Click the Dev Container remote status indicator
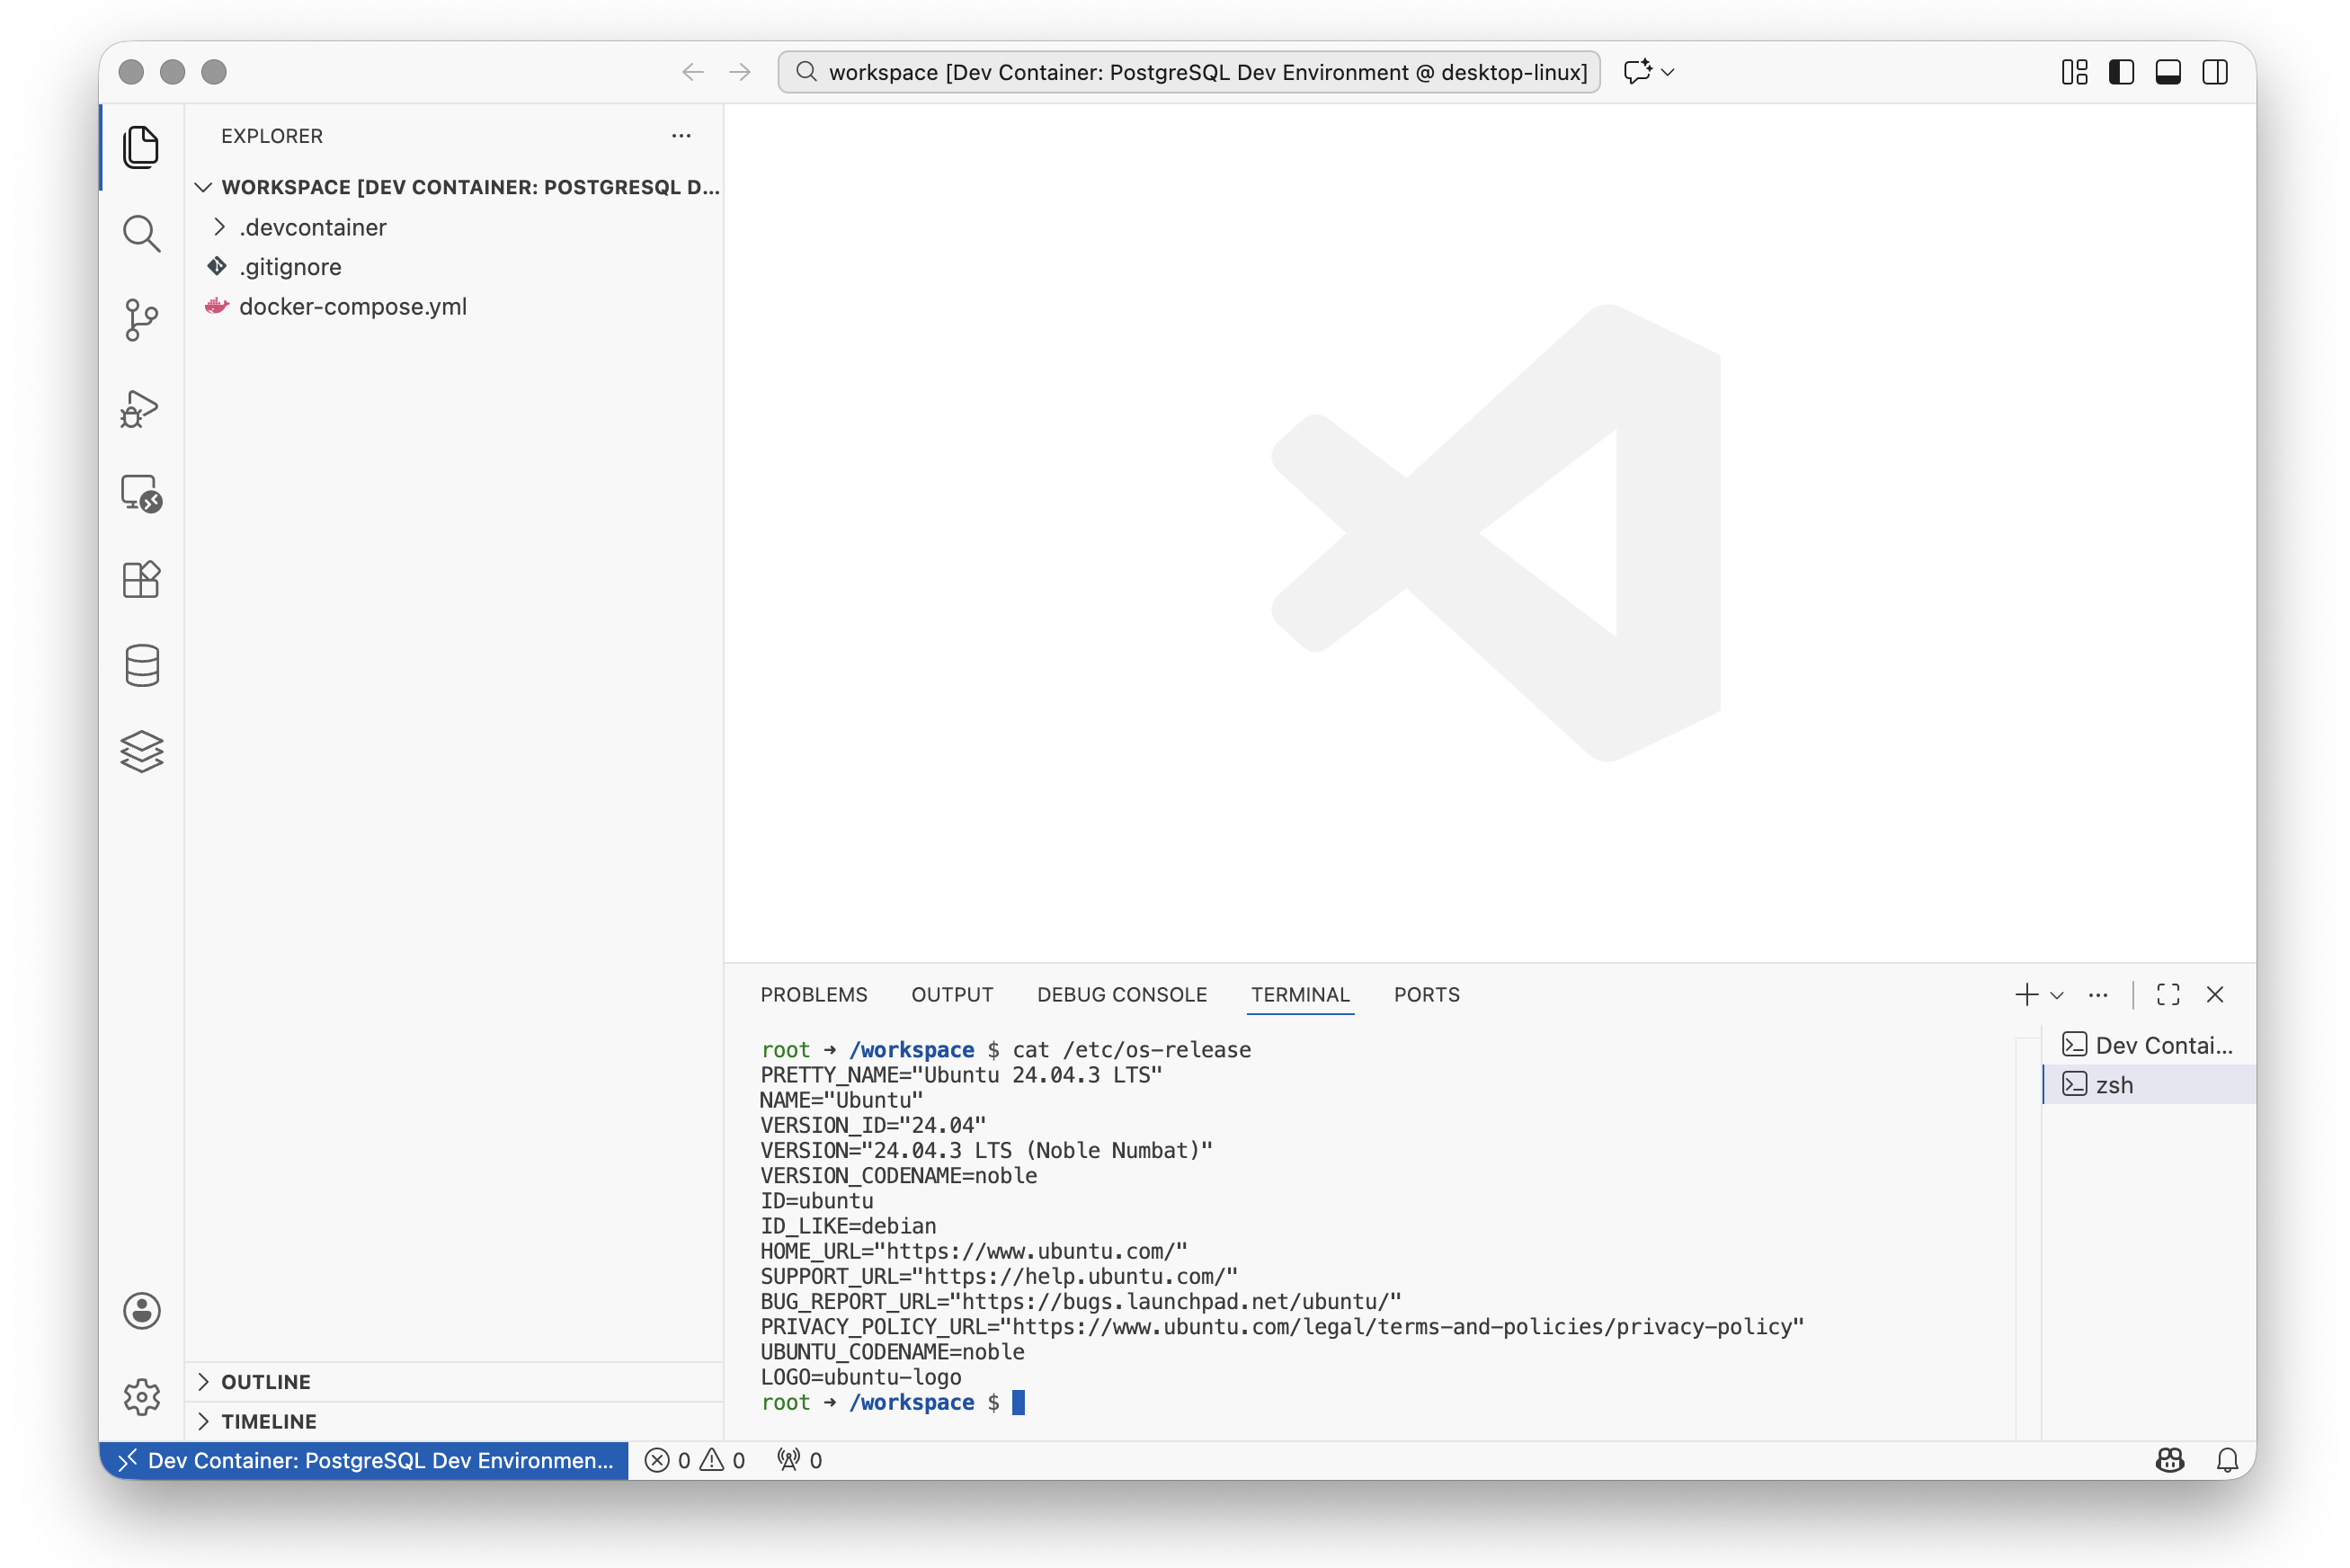This screenshot has width=2350, height=1568. 364,1460
